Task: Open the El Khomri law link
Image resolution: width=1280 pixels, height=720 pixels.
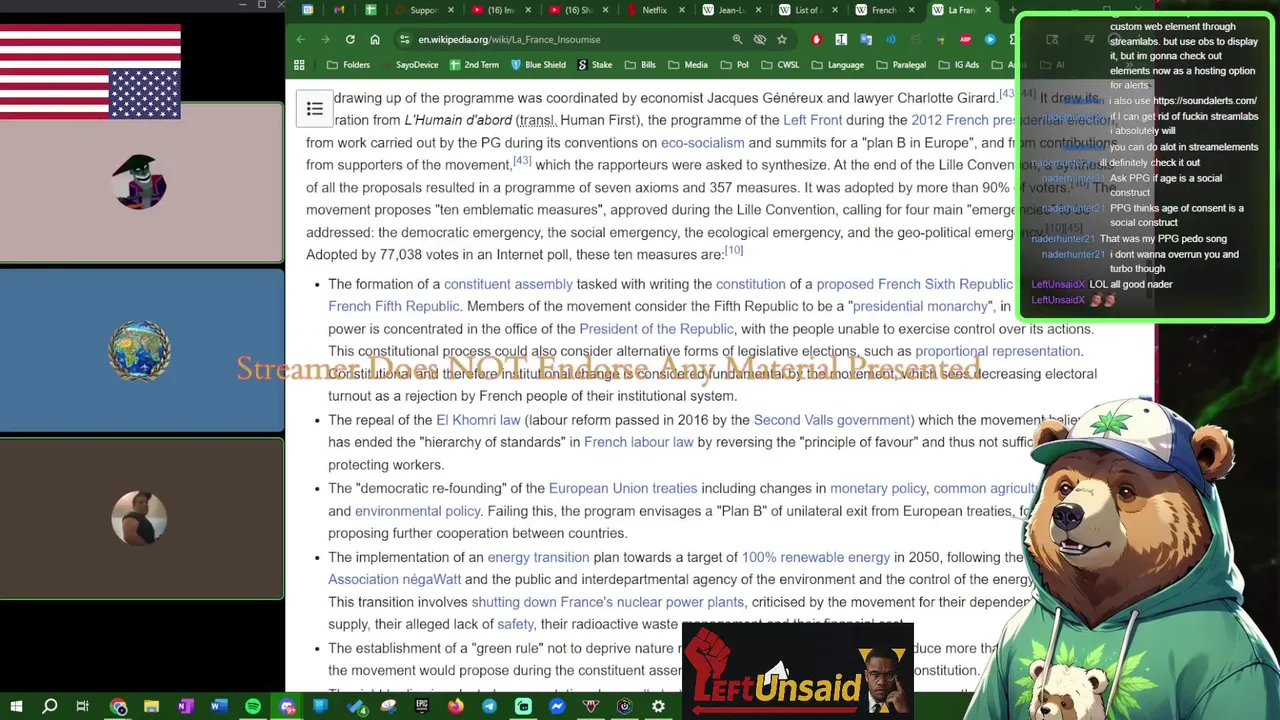Action: click(478, 420)
